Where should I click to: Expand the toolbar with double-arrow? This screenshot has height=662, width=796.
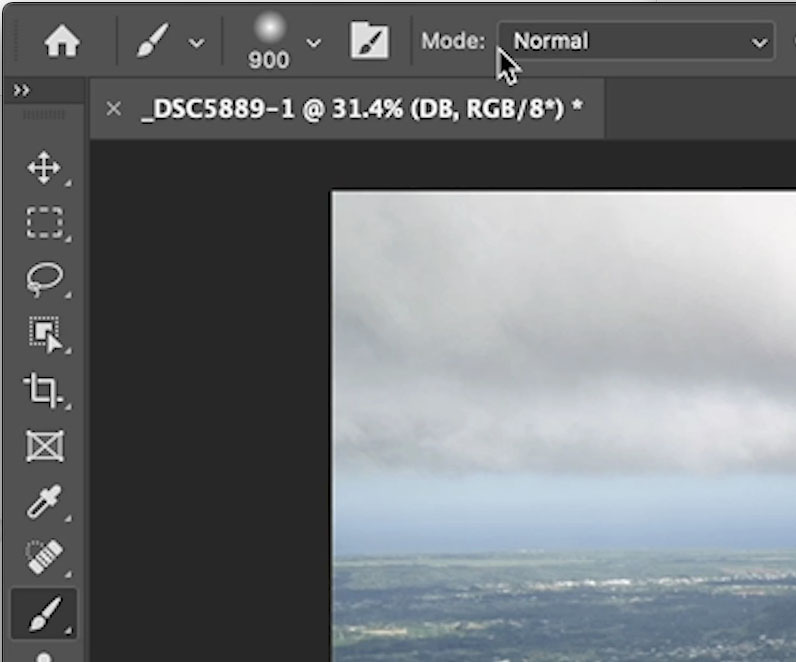pos(21,90)
